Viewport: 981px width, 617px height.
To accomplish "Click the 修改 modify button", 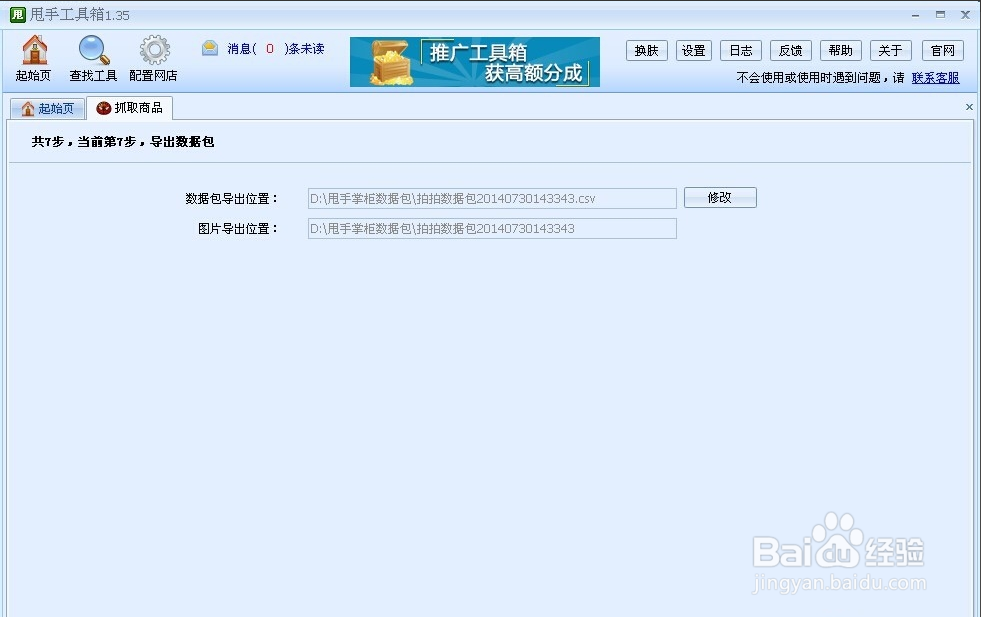I will [720, 198].
